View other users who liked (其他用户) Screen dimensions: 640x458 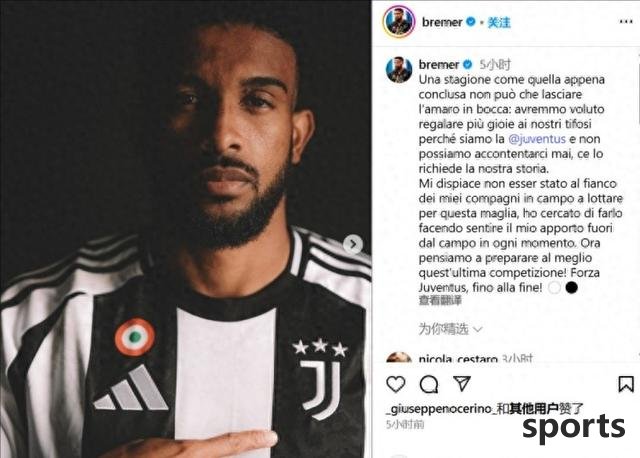pos(536,409)
